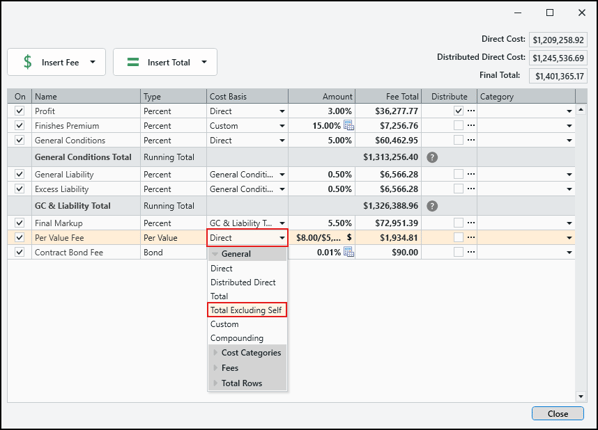The image size is (598, 430).
Task: Check the Distribute checkbox for Final Markup
Action: 458,223
